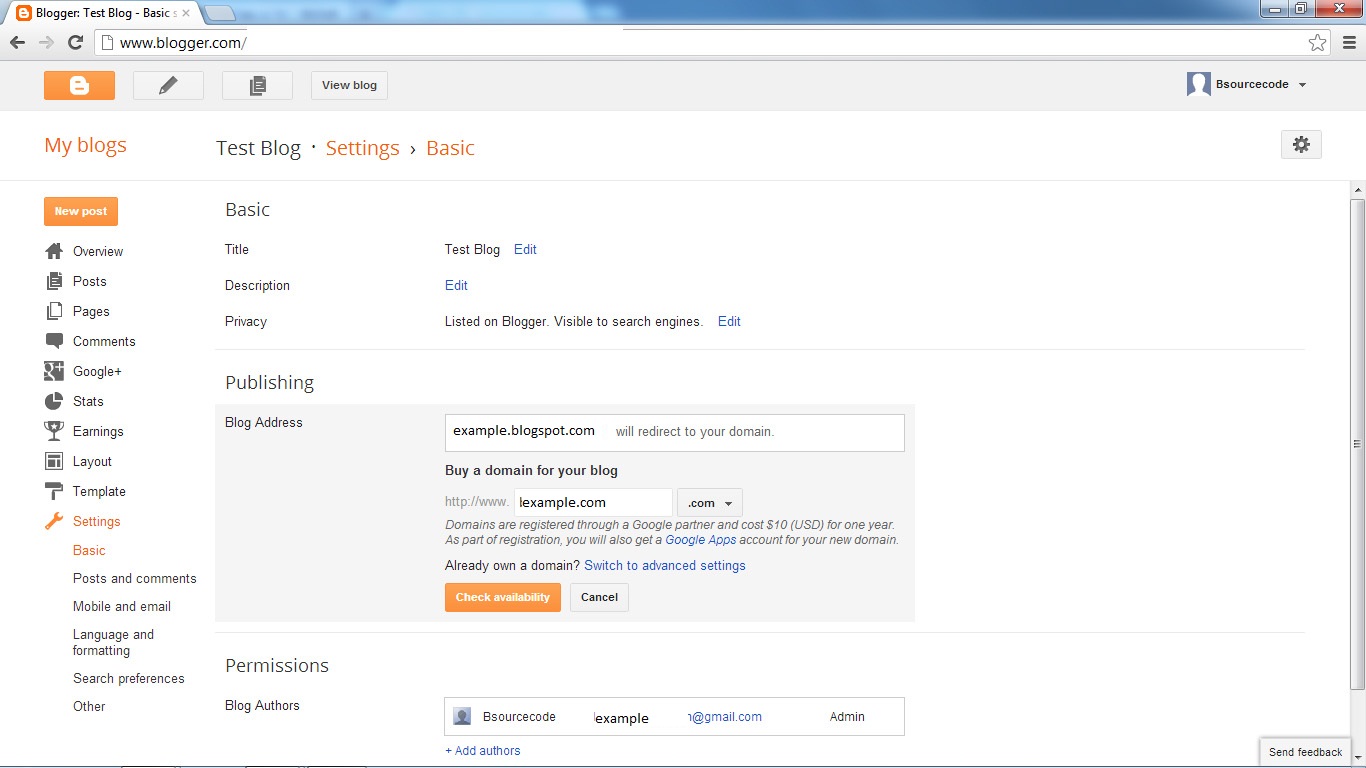This screenshot has height=768, width=1366.
Task: Open the posts list document icon
Action: [257, 85]
